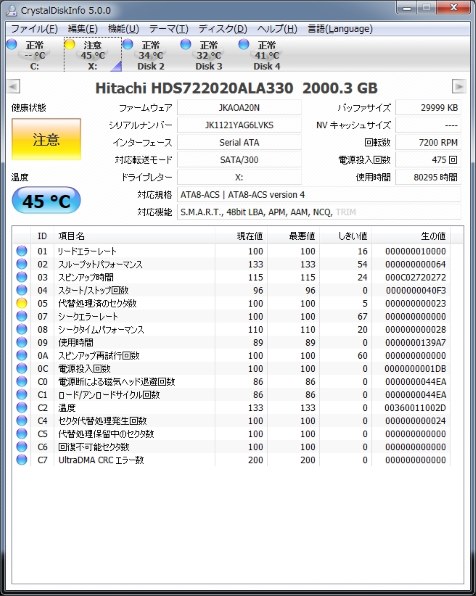Click blue status icon for attribute C2

click(x=22, y=407)
